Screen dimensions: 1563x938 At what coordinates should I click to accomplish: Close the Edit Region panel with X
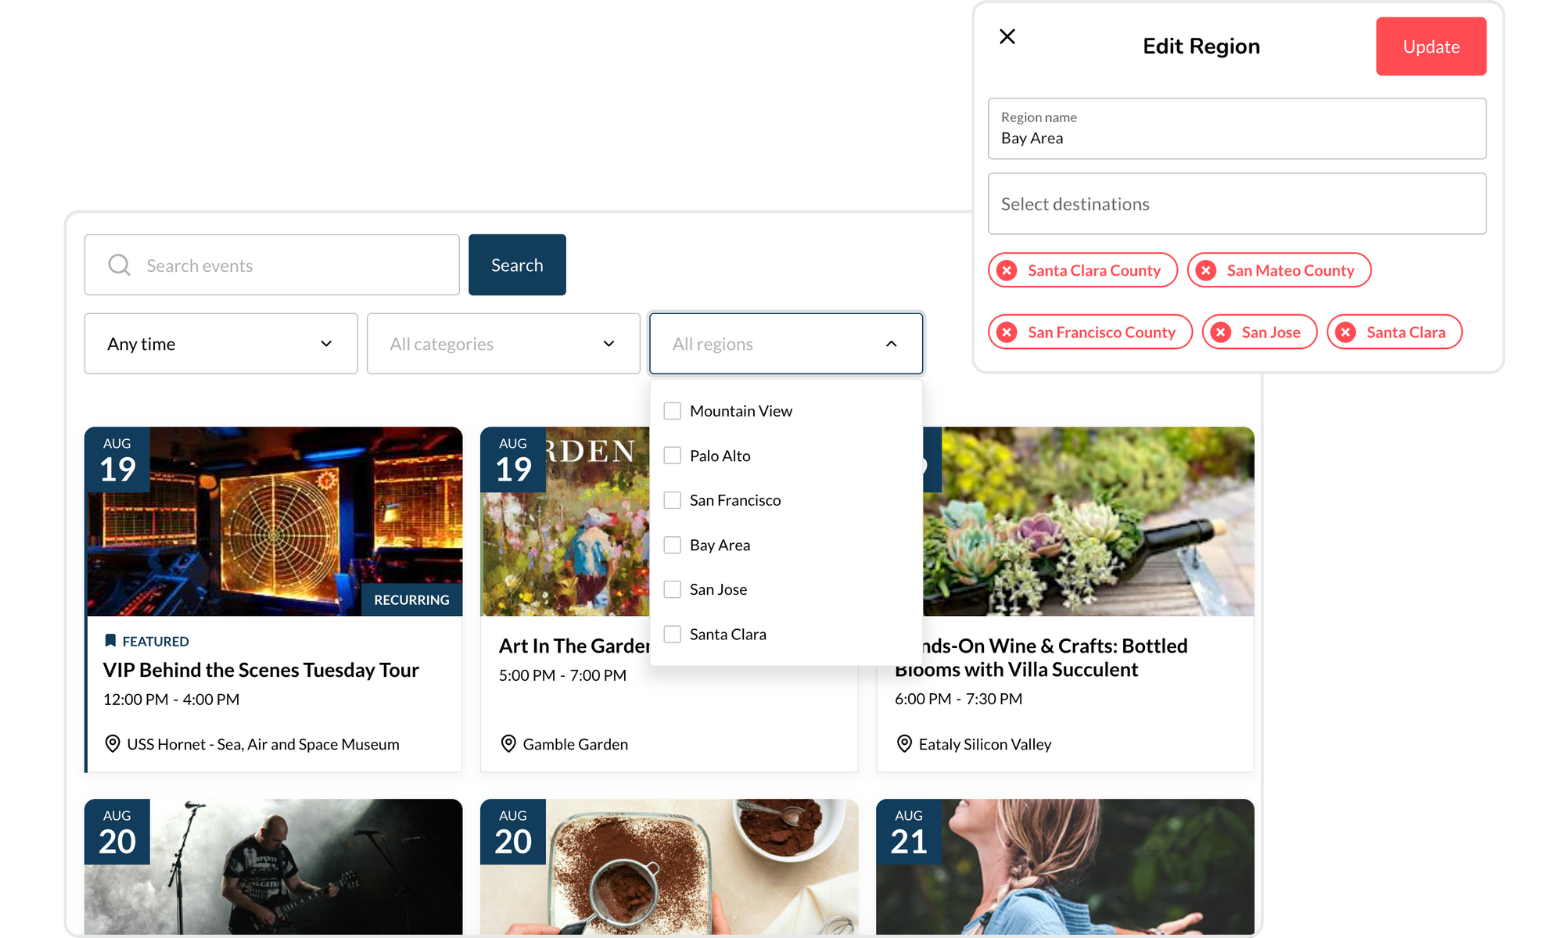tap(1007, 37)
